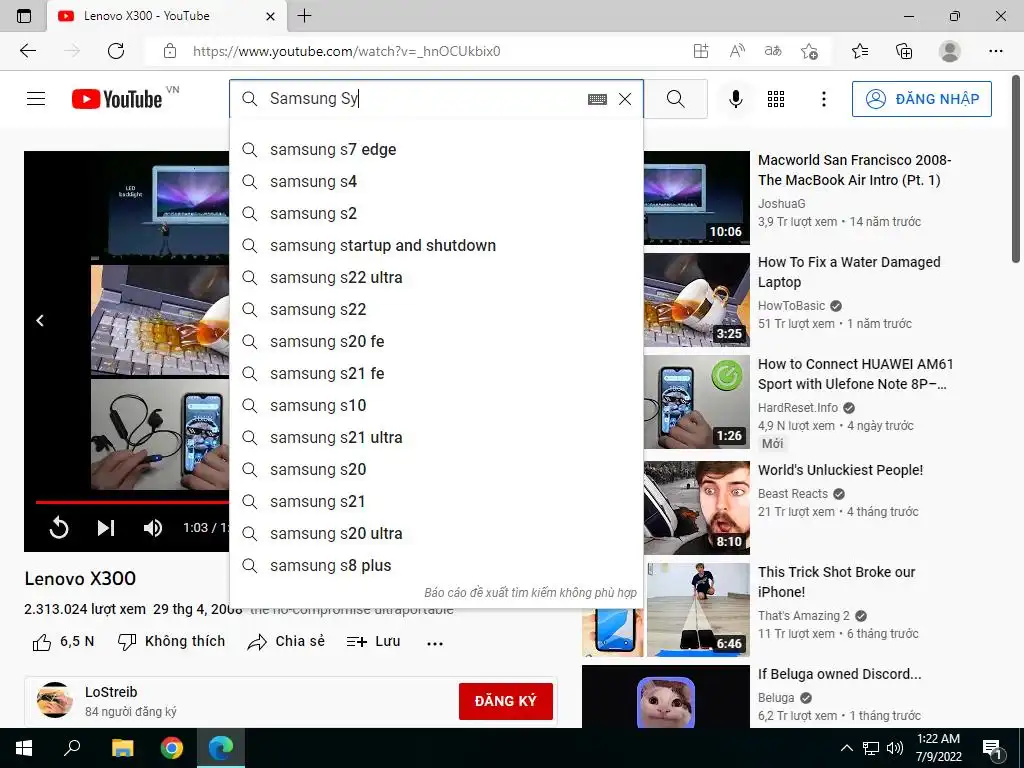1024x768 pixels.
Task: Choose suggestion samsung s21 fe
Action: click(x=436, y=374)
